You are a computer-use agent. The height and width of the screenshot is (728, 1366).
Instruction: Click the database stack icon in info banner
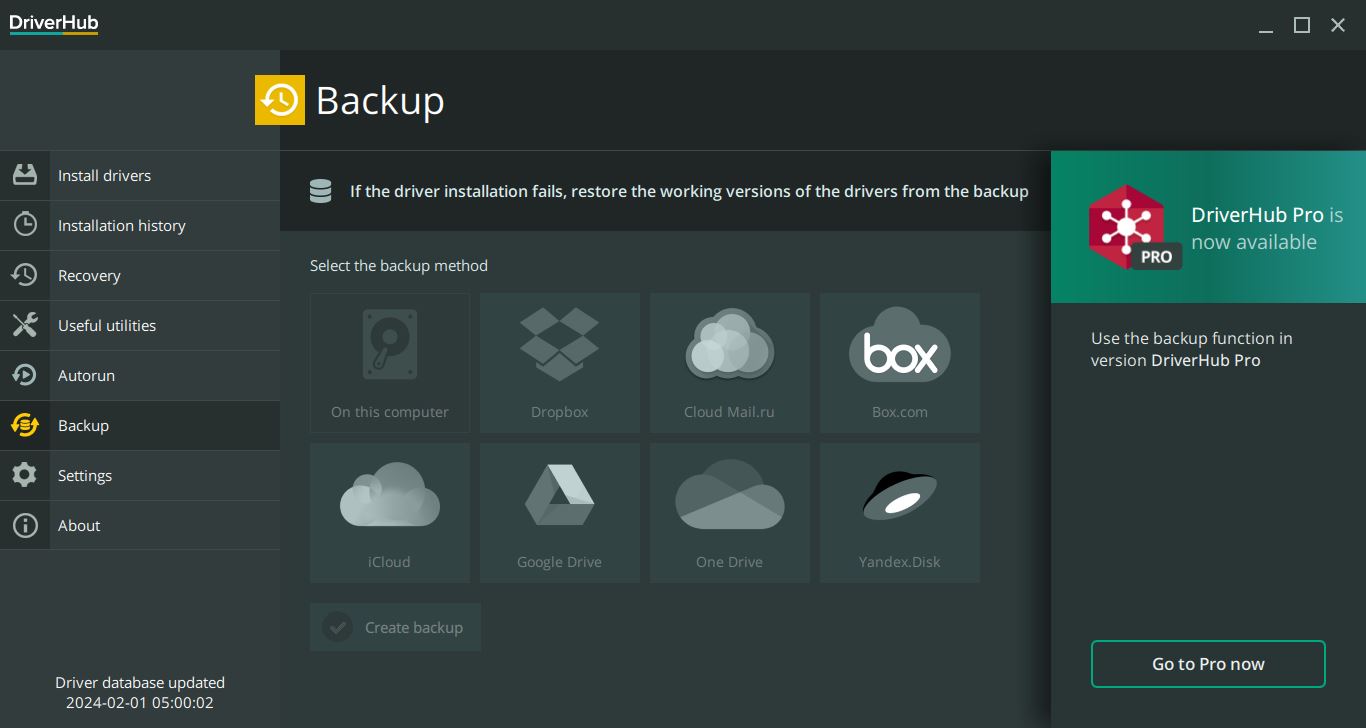[x=320, y=191]
